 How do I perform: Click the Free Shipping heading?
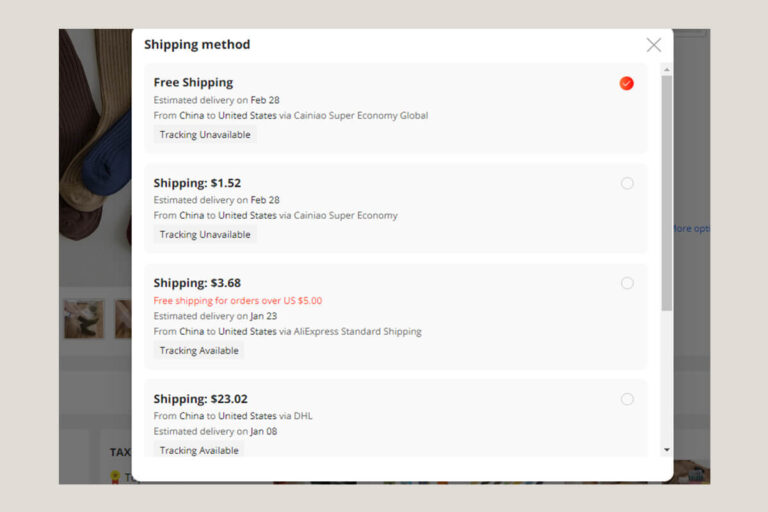tap(193, 83)
